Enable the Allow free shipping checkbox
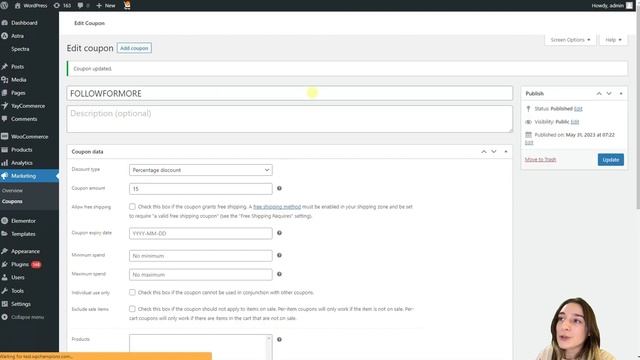 [x=132, y=207]
